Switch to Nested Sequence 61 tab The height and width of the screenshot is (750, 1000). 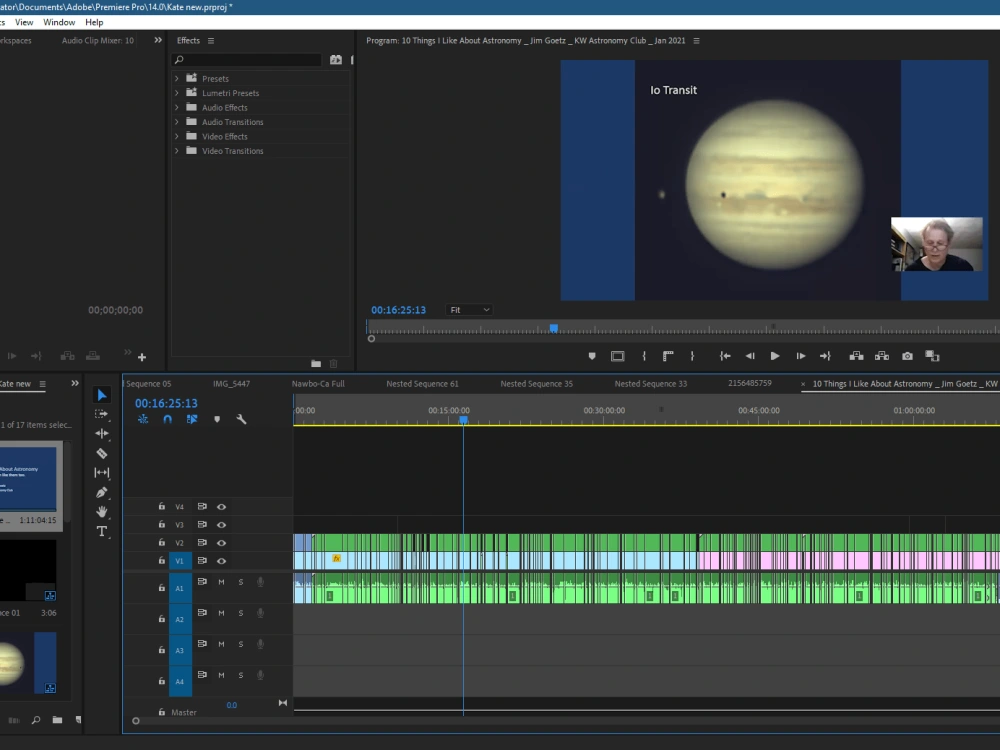click(x=422, y=384)
